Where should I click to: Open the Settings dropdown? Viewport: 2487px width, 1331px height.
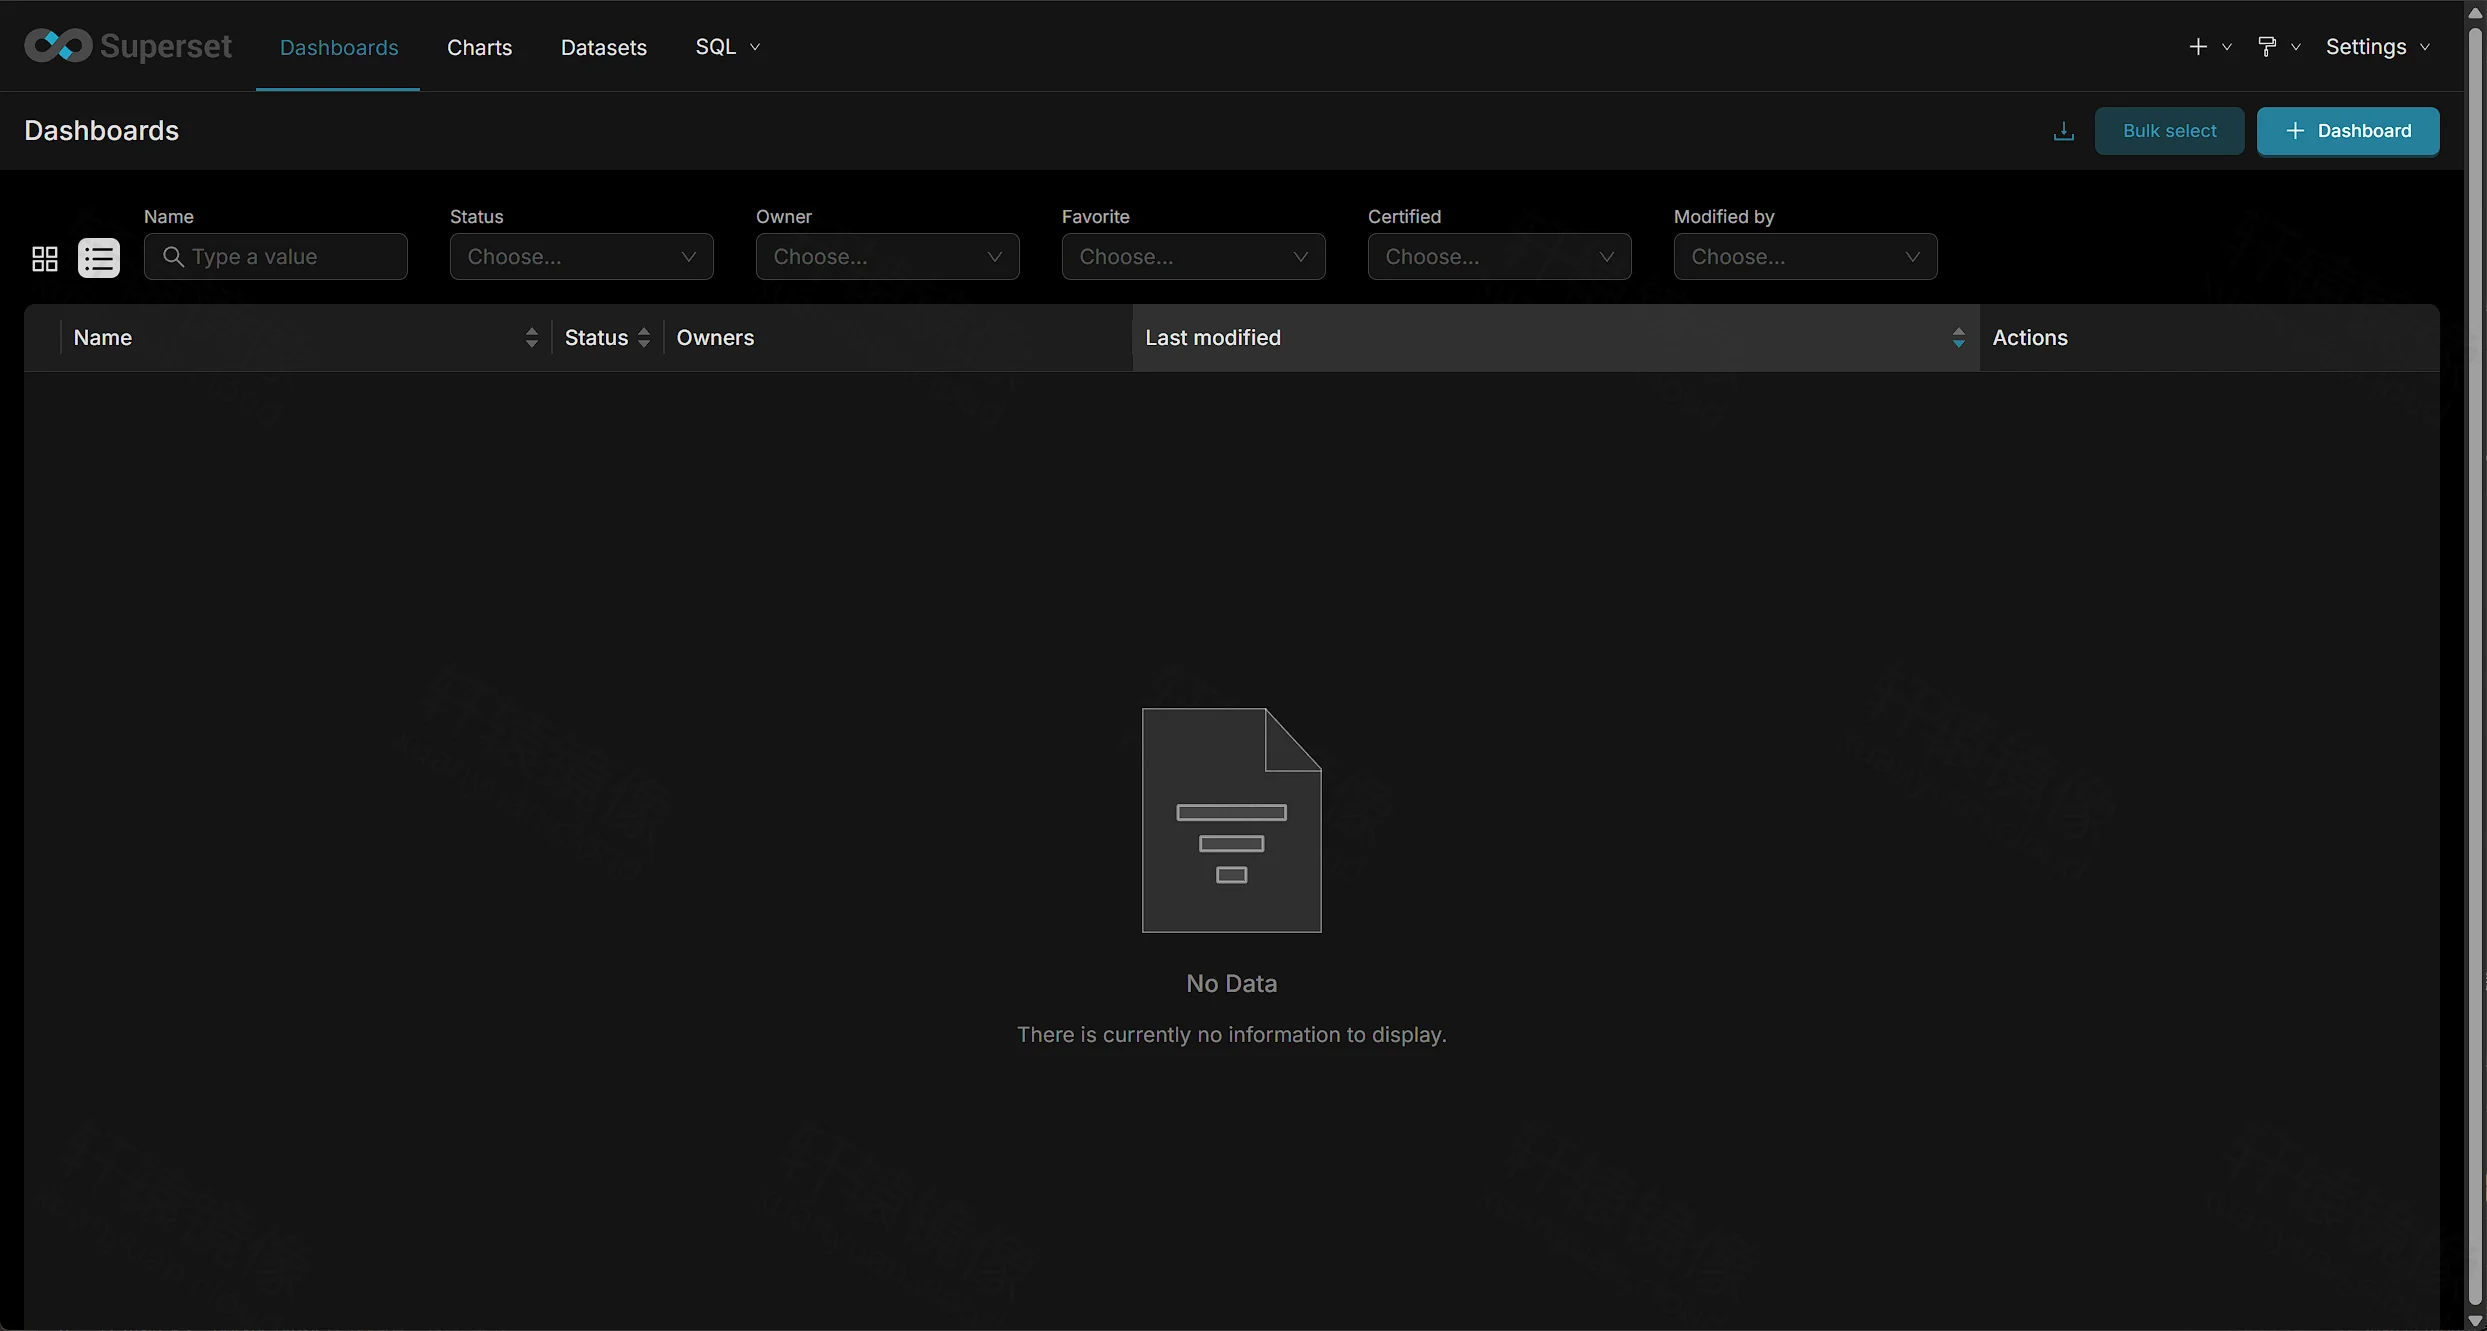point(2377,47)
